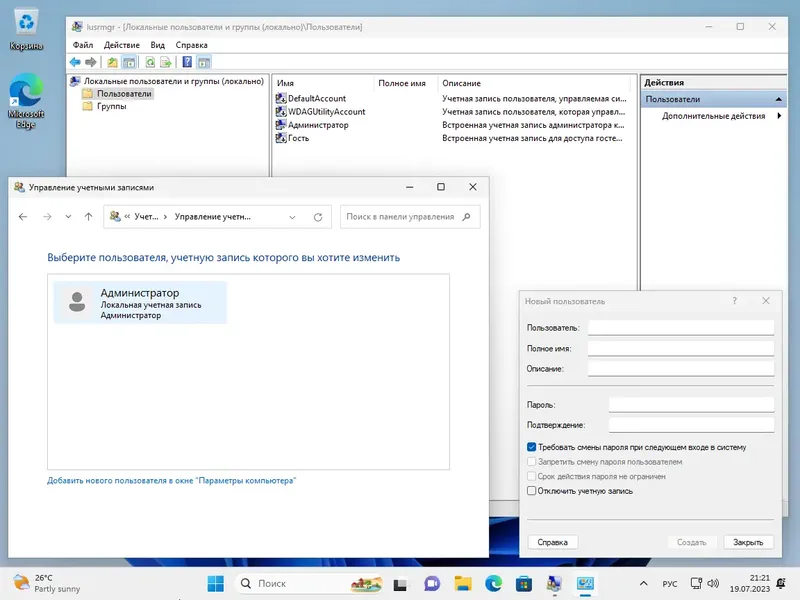800x600 pixels.
Task: Expand address bar history dropdown
Action: point(292,217)
